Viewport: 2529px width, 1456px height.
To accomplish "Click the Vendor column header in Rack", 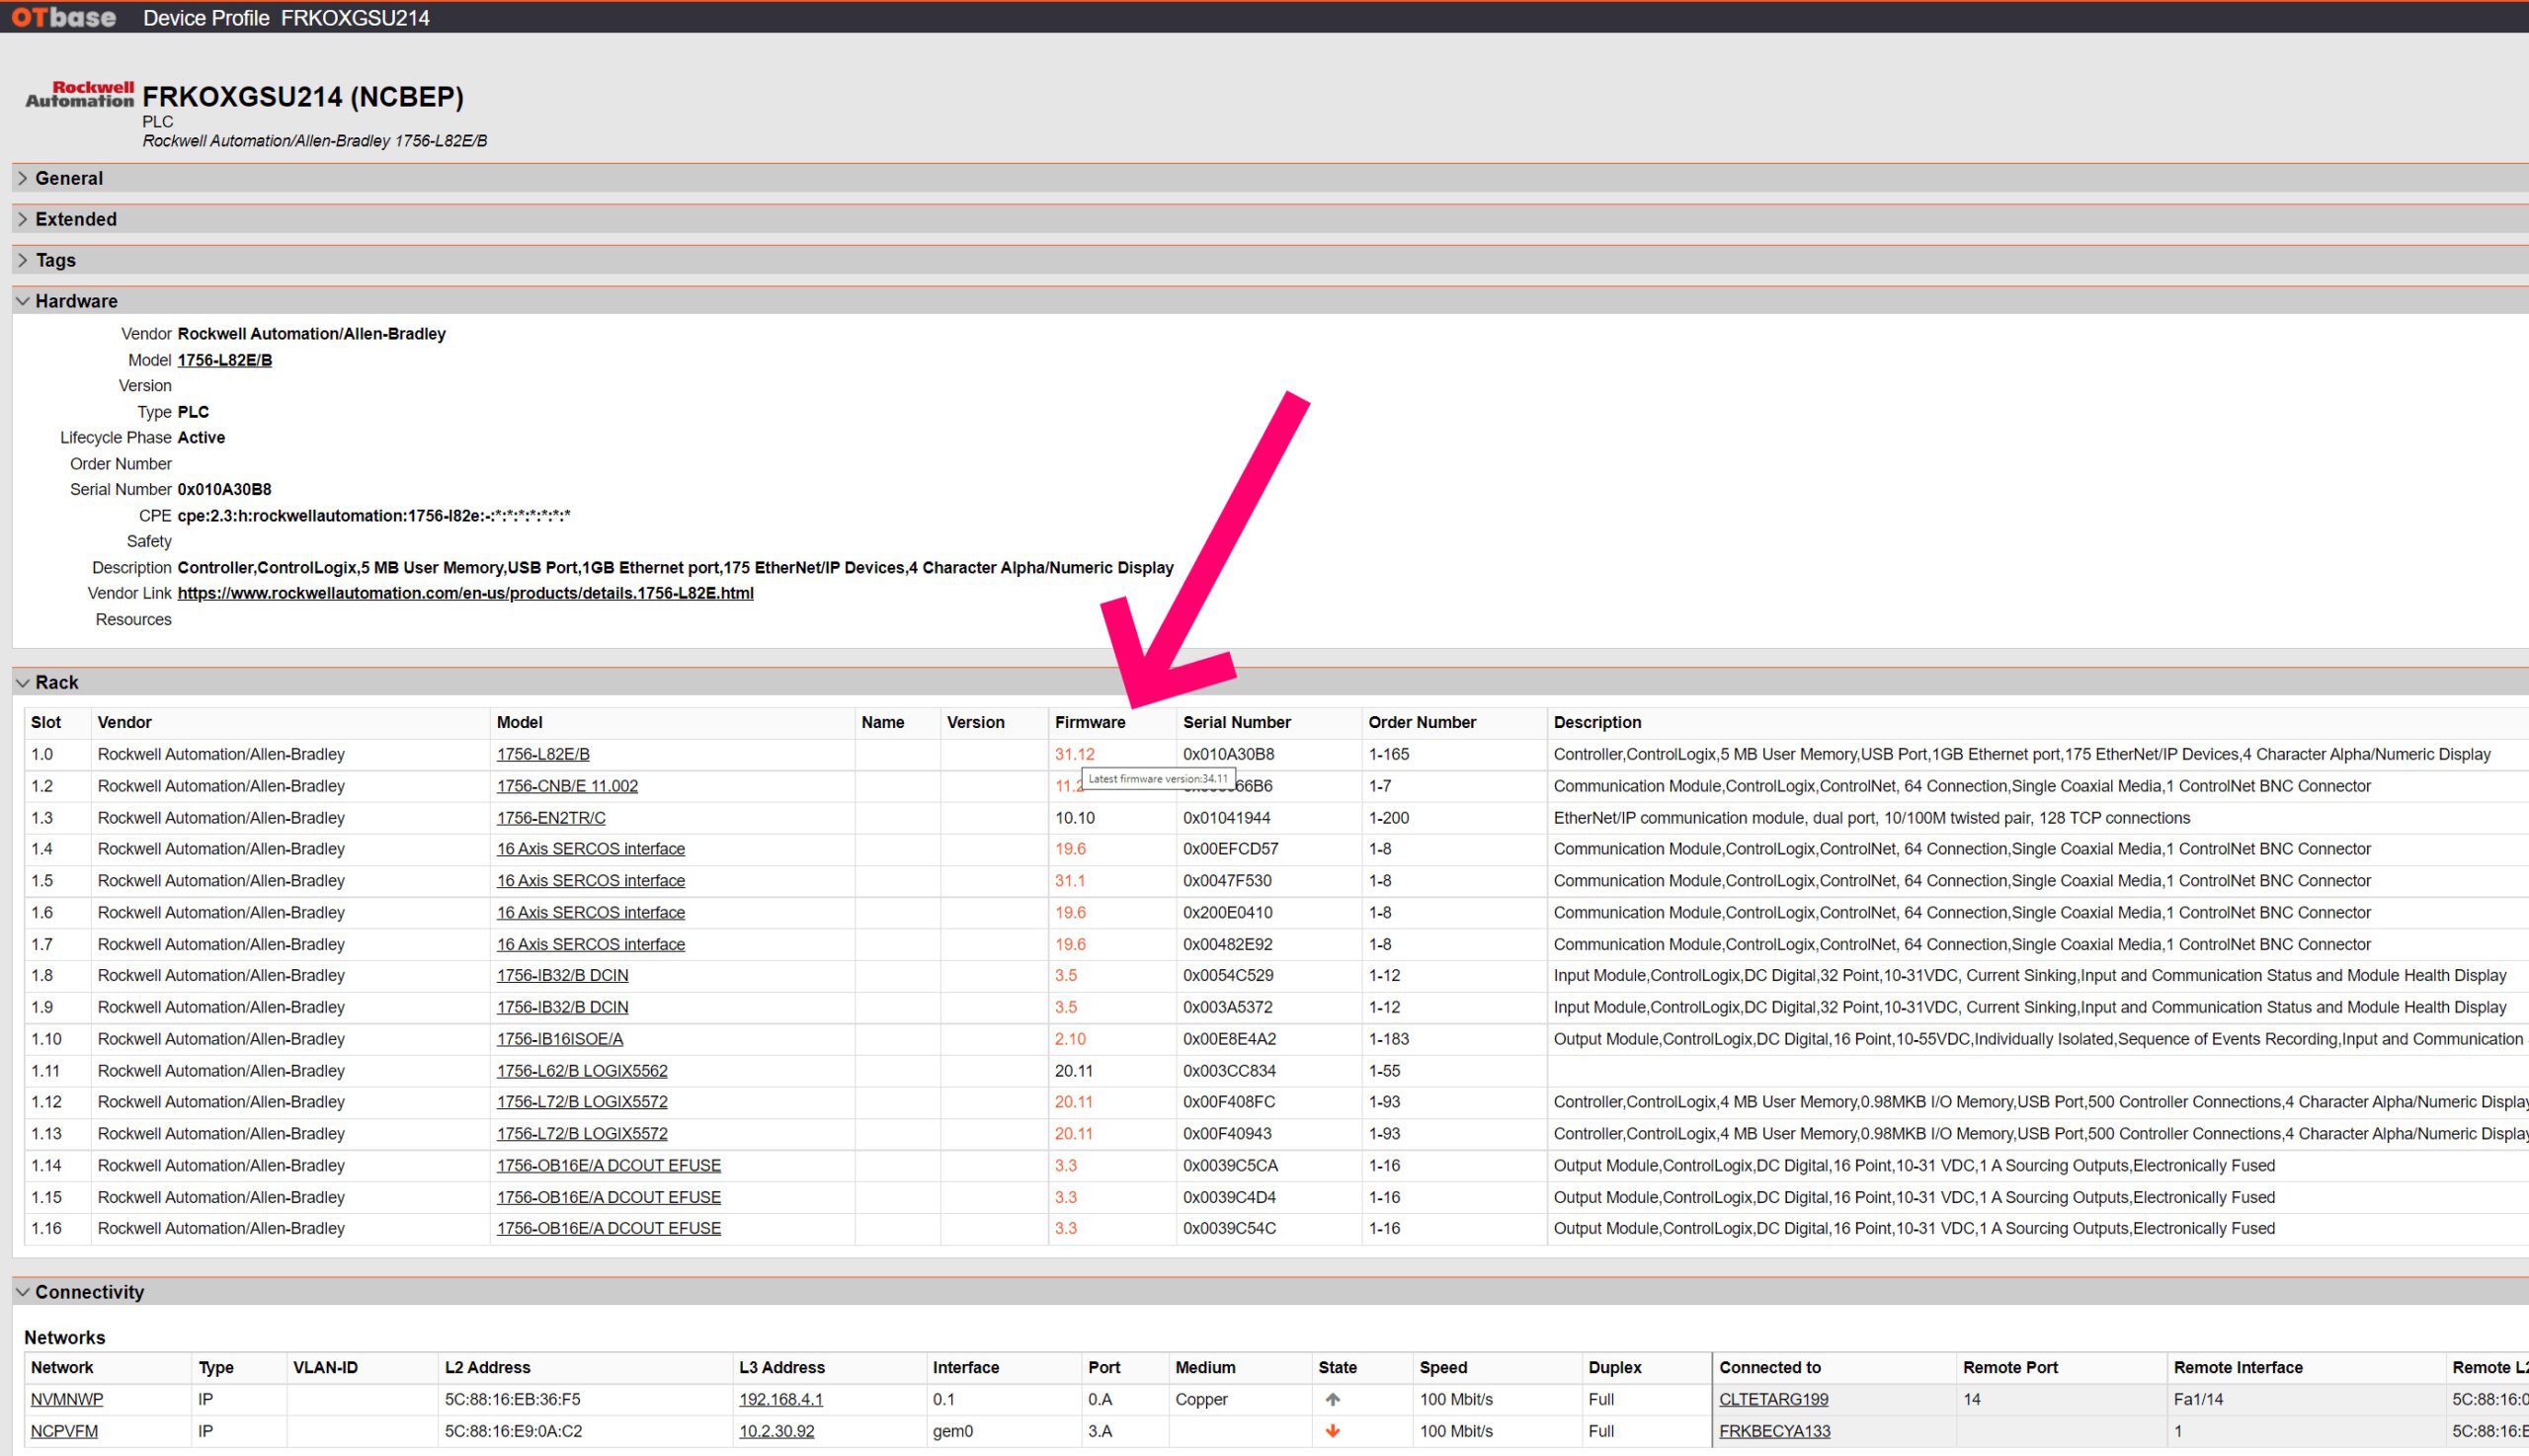I will click(x=125, y=722).
